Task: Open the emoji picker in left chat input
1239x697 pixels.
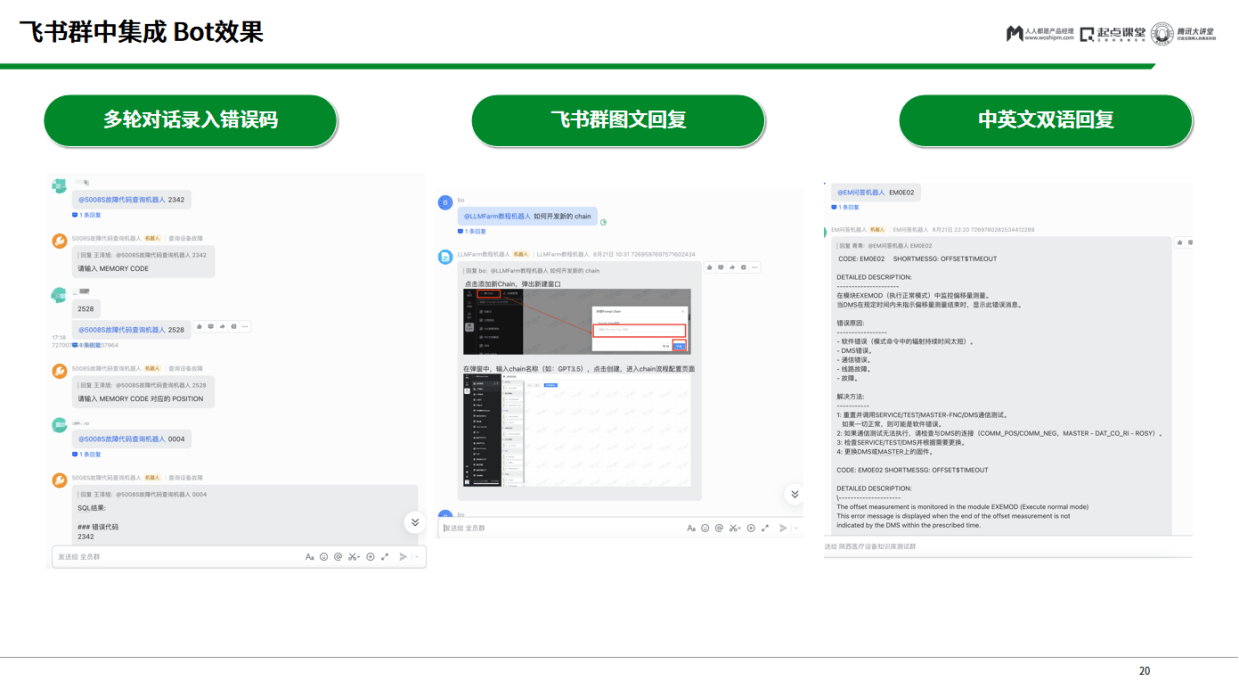Action: point(322,555)
